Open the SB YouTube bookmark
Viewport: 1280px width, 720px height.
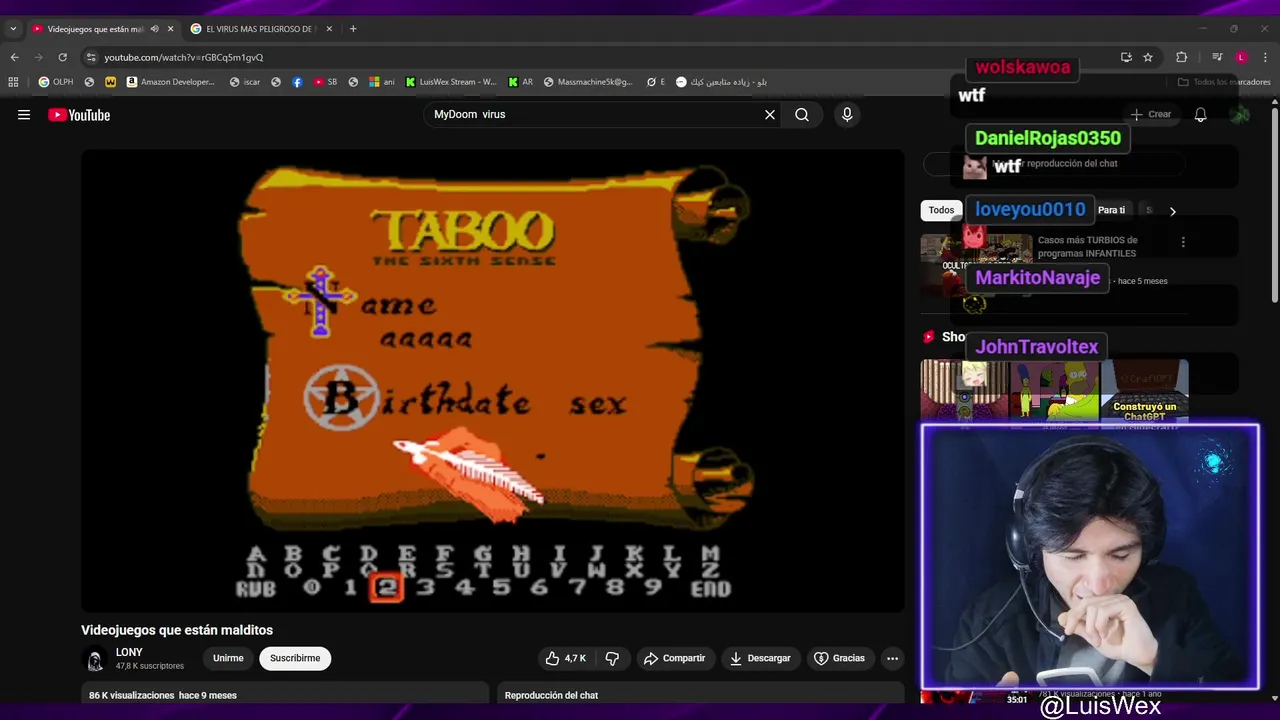325,82
